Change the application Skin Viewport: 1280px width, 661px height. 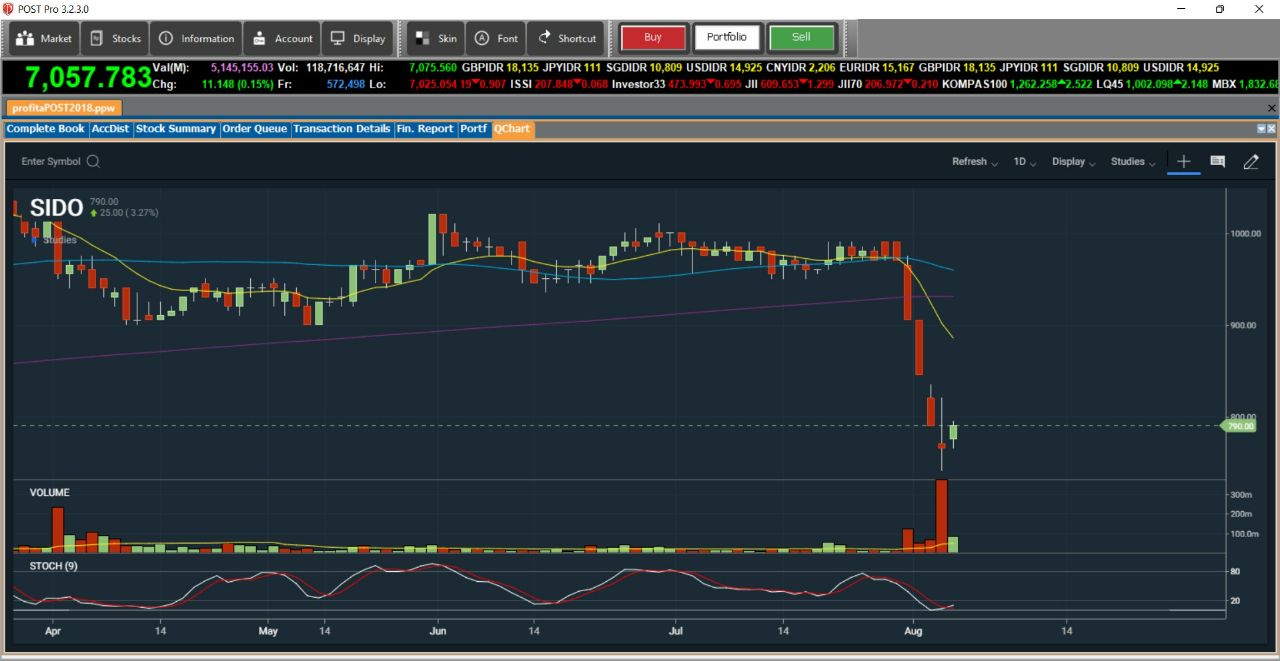tap(436, 38)
